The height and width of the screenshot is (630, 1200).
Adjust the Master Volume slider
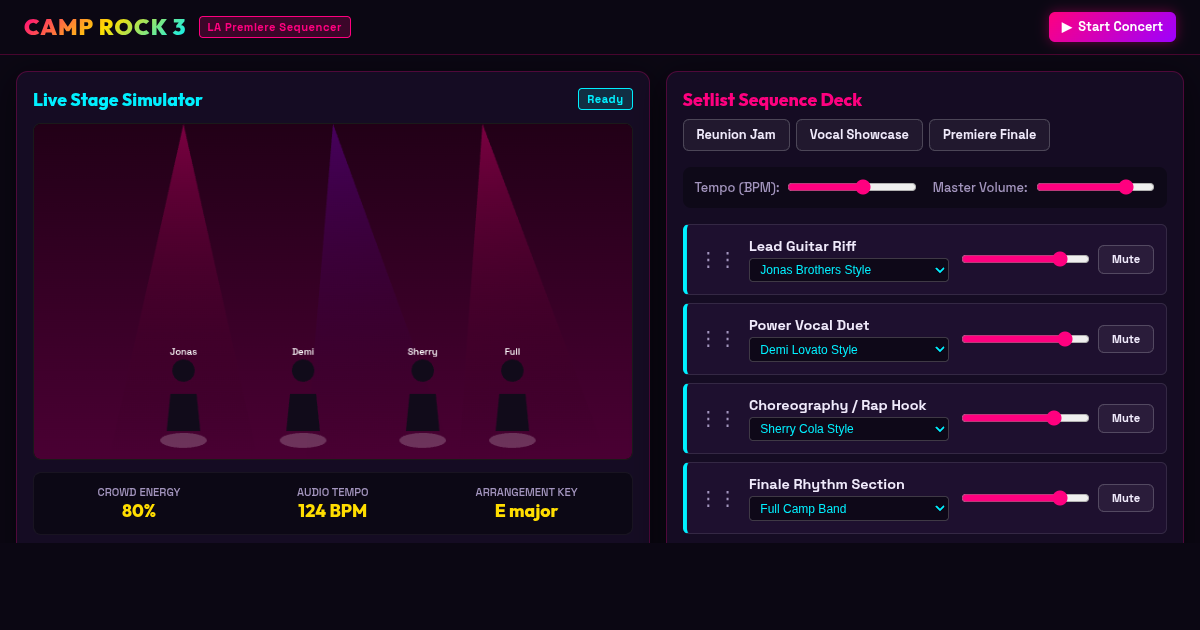click(x=1095, y=187)
